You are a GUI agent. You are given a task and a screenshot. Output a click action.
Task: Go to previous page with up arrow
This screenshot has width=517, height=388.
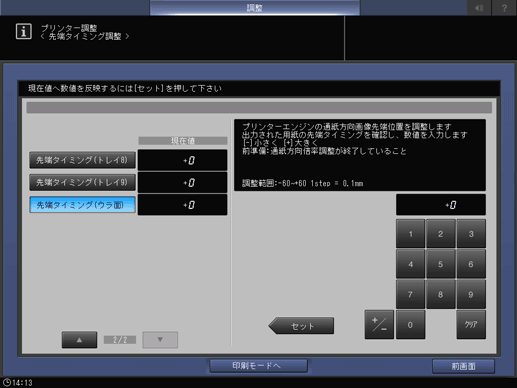pos(79,340)
